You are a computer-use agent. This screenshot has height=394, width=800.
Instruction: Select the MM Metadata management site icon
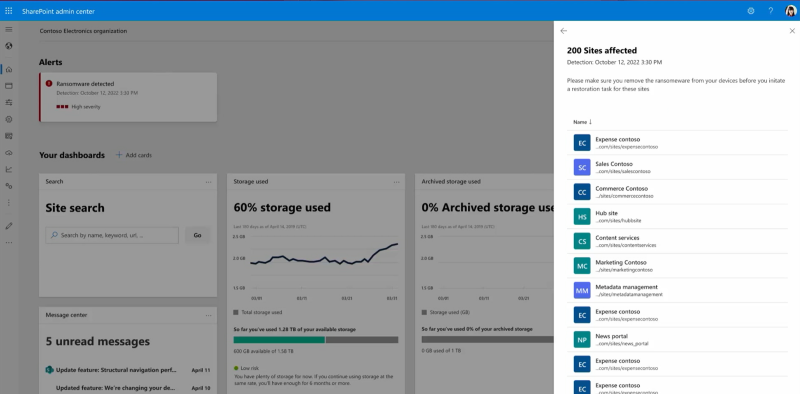[582, 290]
